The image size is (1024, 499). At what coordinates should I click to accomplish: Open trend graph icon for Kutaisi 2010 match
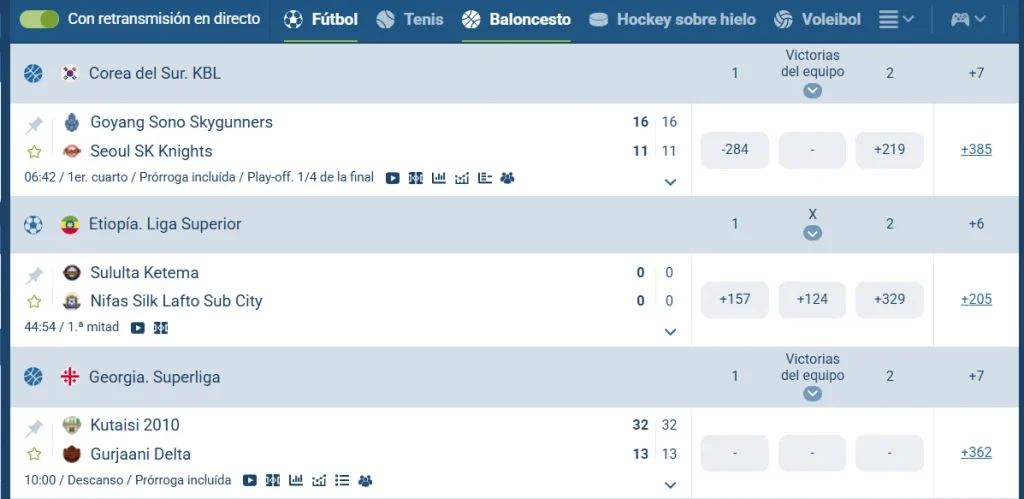coord(319,481)
